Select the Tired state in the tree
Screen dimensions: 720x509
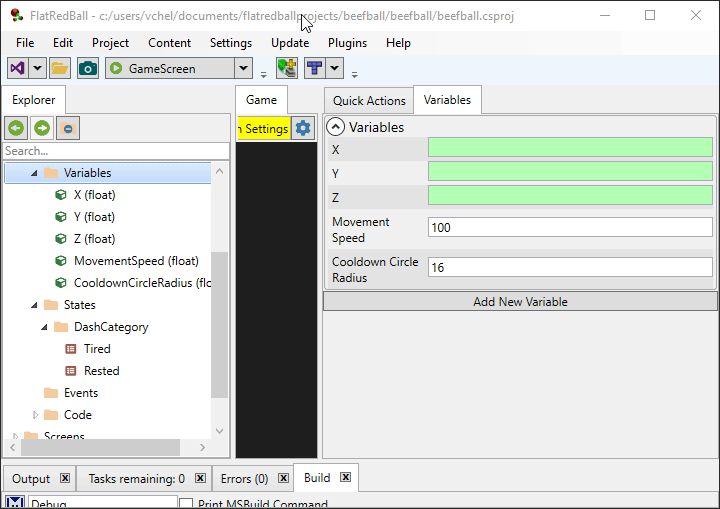point(97,349)
